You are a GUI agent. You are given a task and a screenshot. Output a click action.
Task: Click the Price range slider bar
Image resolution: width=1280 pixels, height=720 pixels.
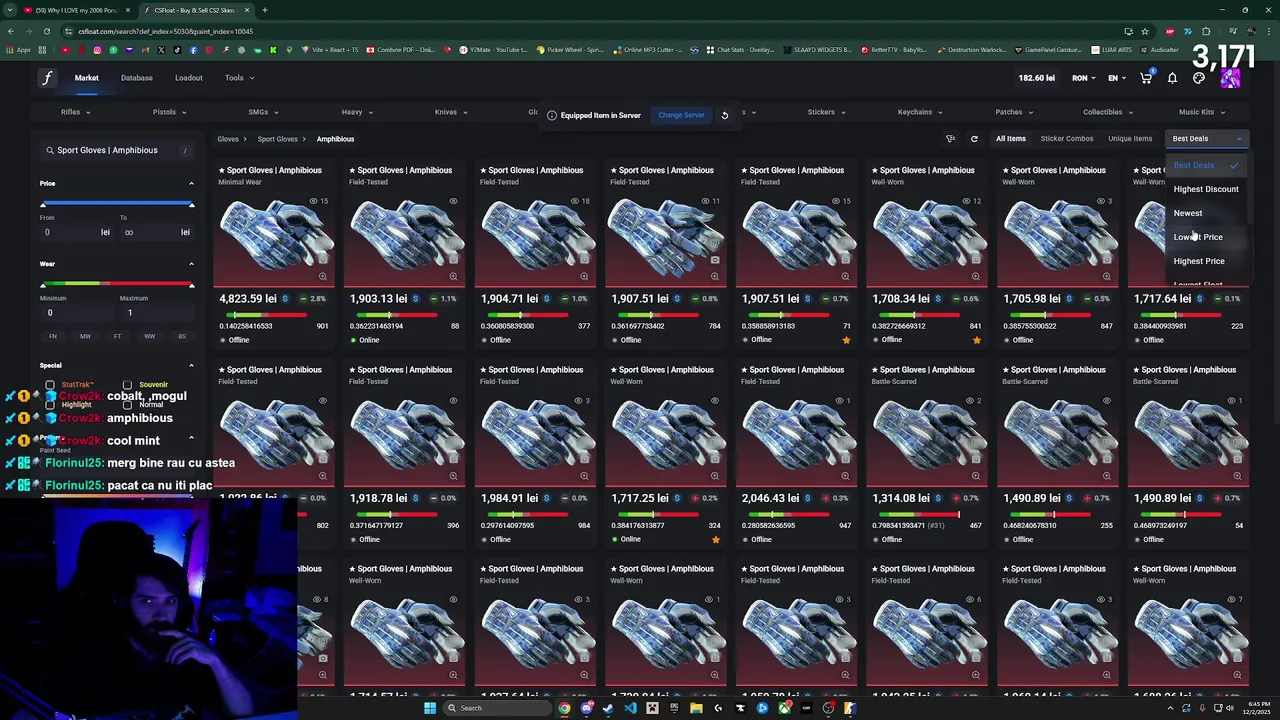(x=117, y=204)
